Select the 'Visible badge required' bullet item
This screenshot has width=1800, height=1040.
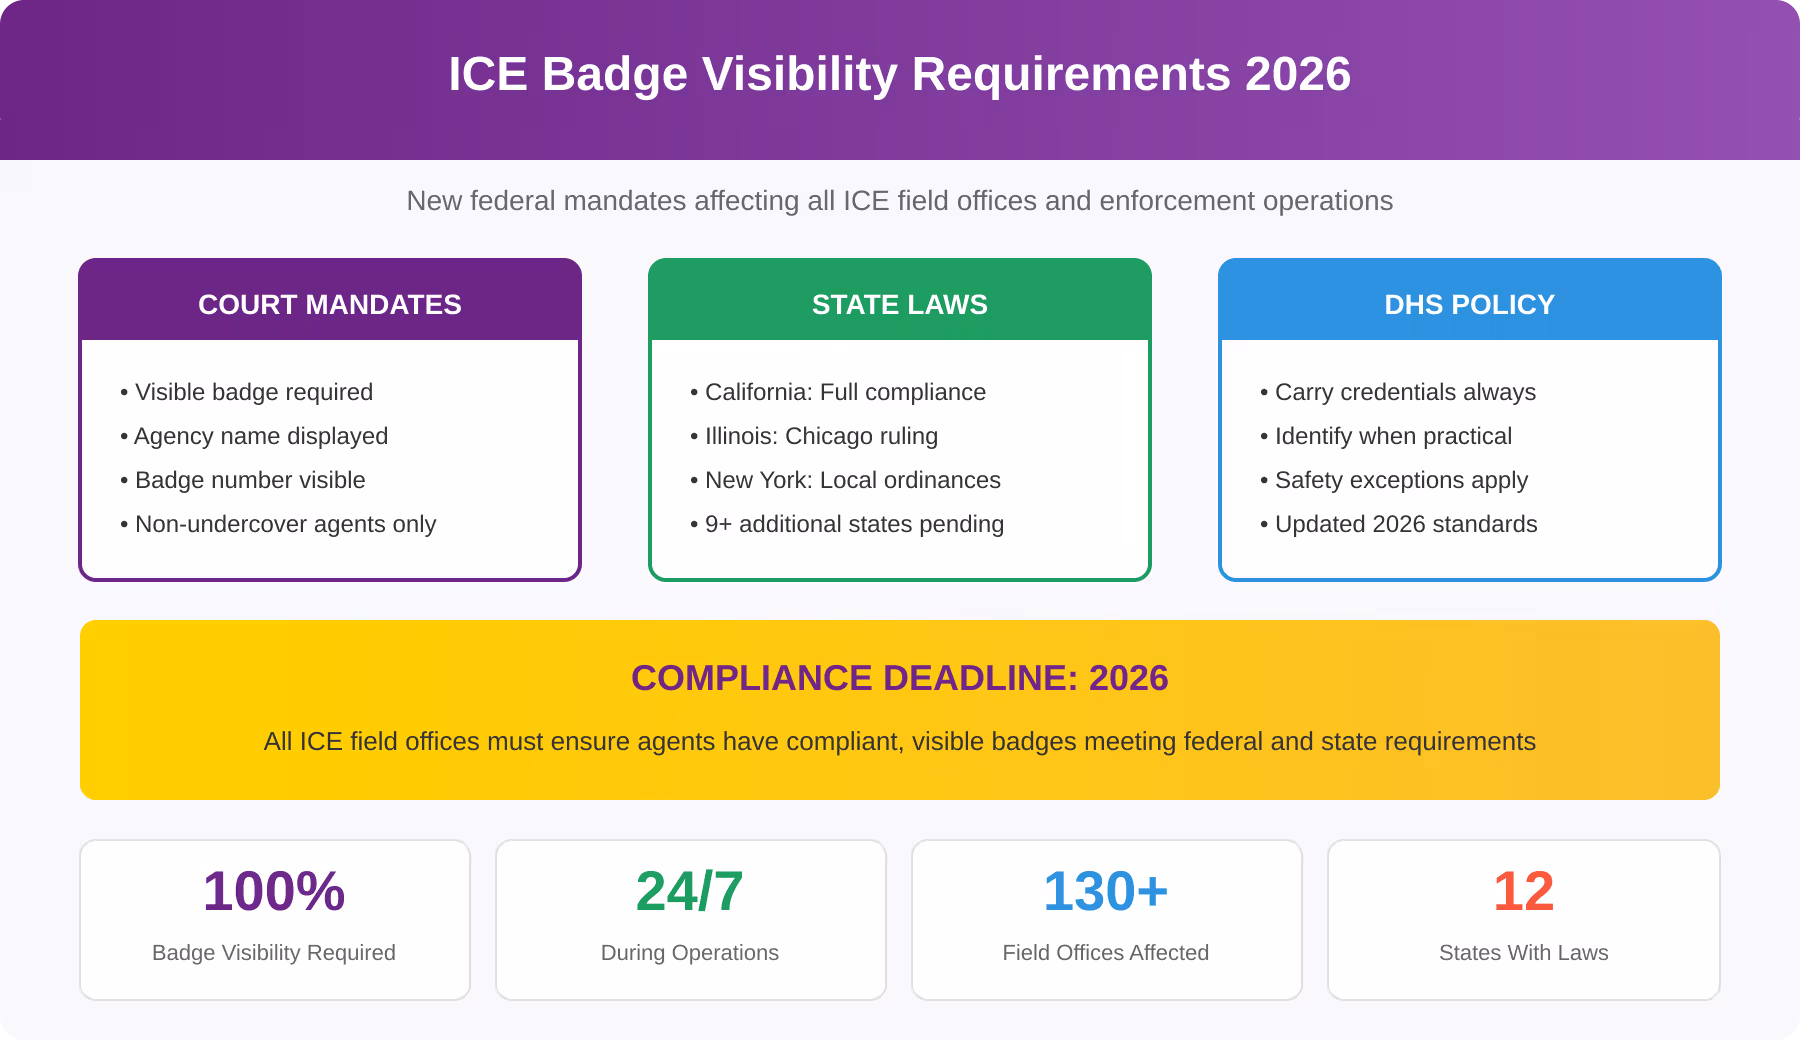point(254,392)
